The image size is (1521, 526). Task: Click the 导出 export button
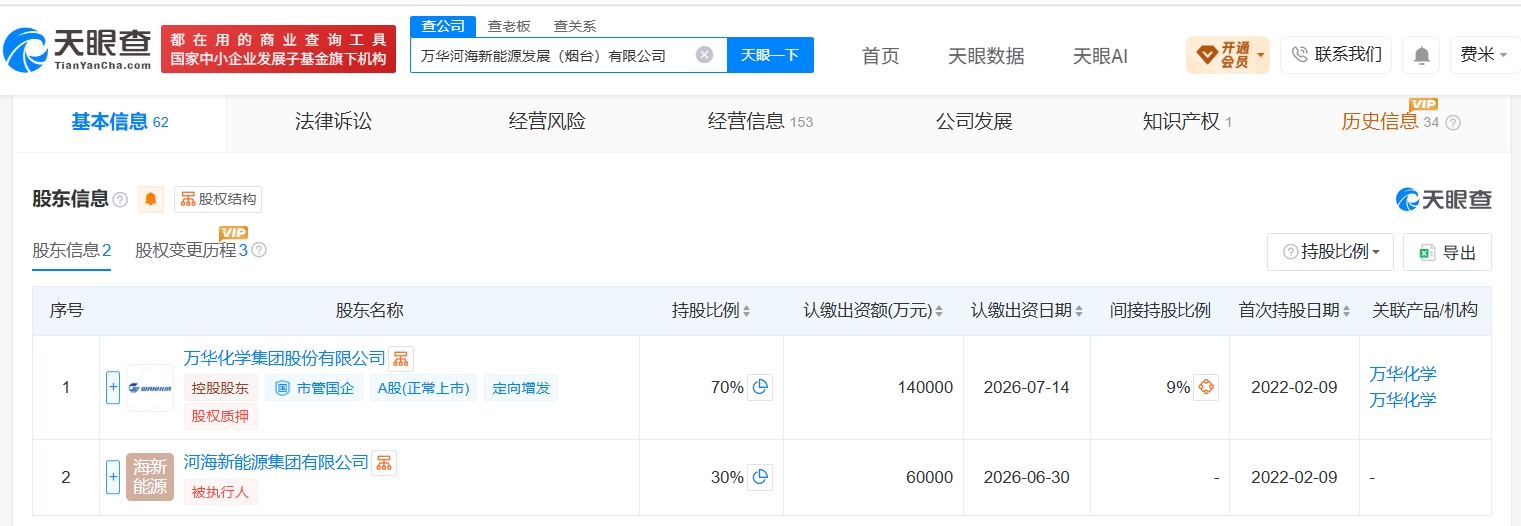coord(1447,252)
